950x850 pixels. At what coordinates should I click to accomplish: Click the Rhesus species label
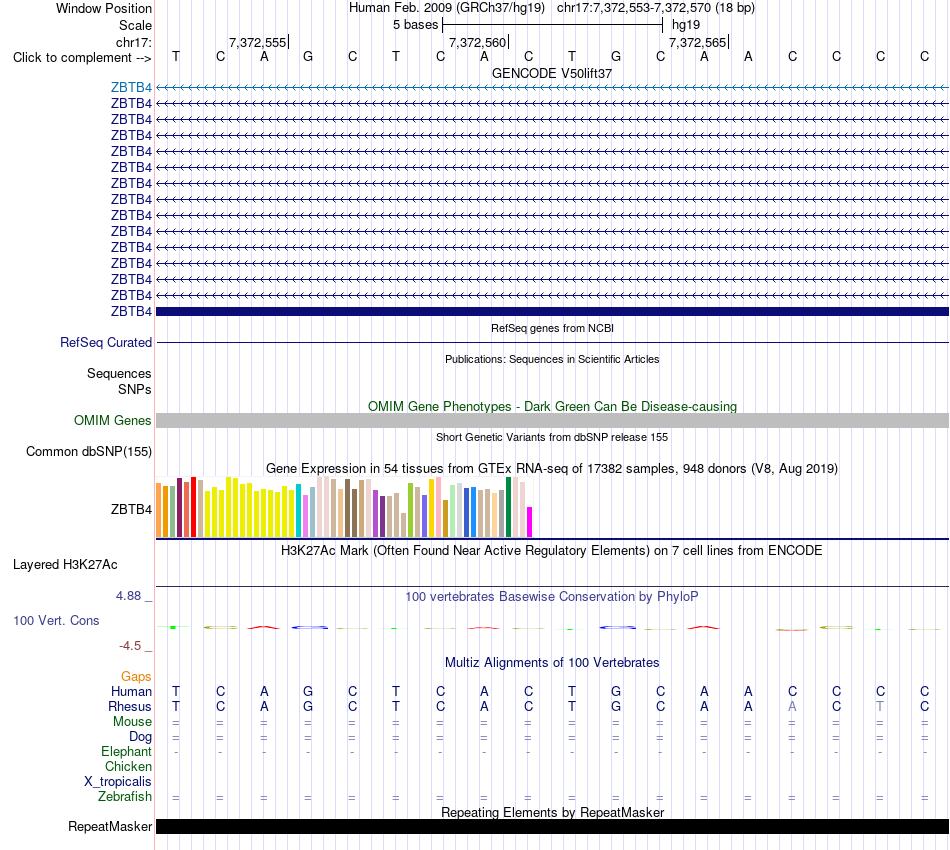130,707
